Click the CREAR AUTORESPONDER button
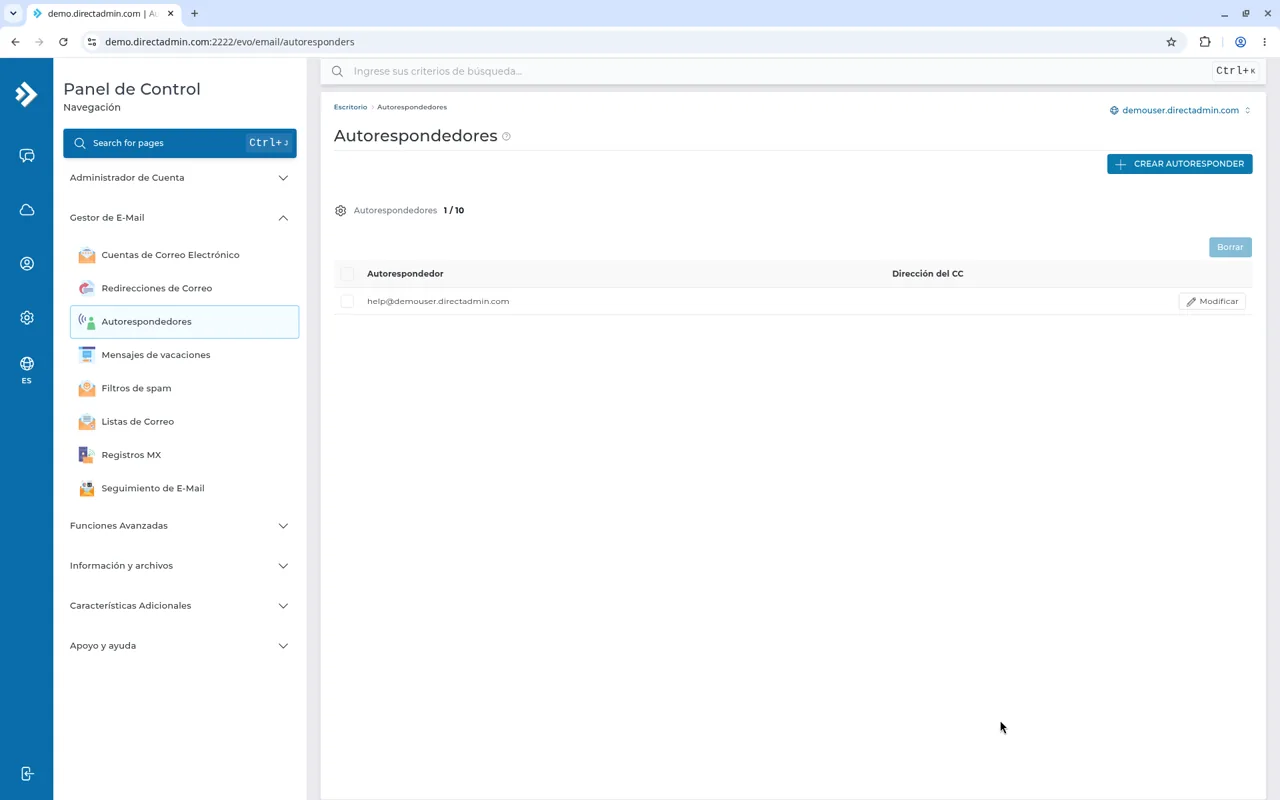The image size is (1280, 800). pos(1179,164)
